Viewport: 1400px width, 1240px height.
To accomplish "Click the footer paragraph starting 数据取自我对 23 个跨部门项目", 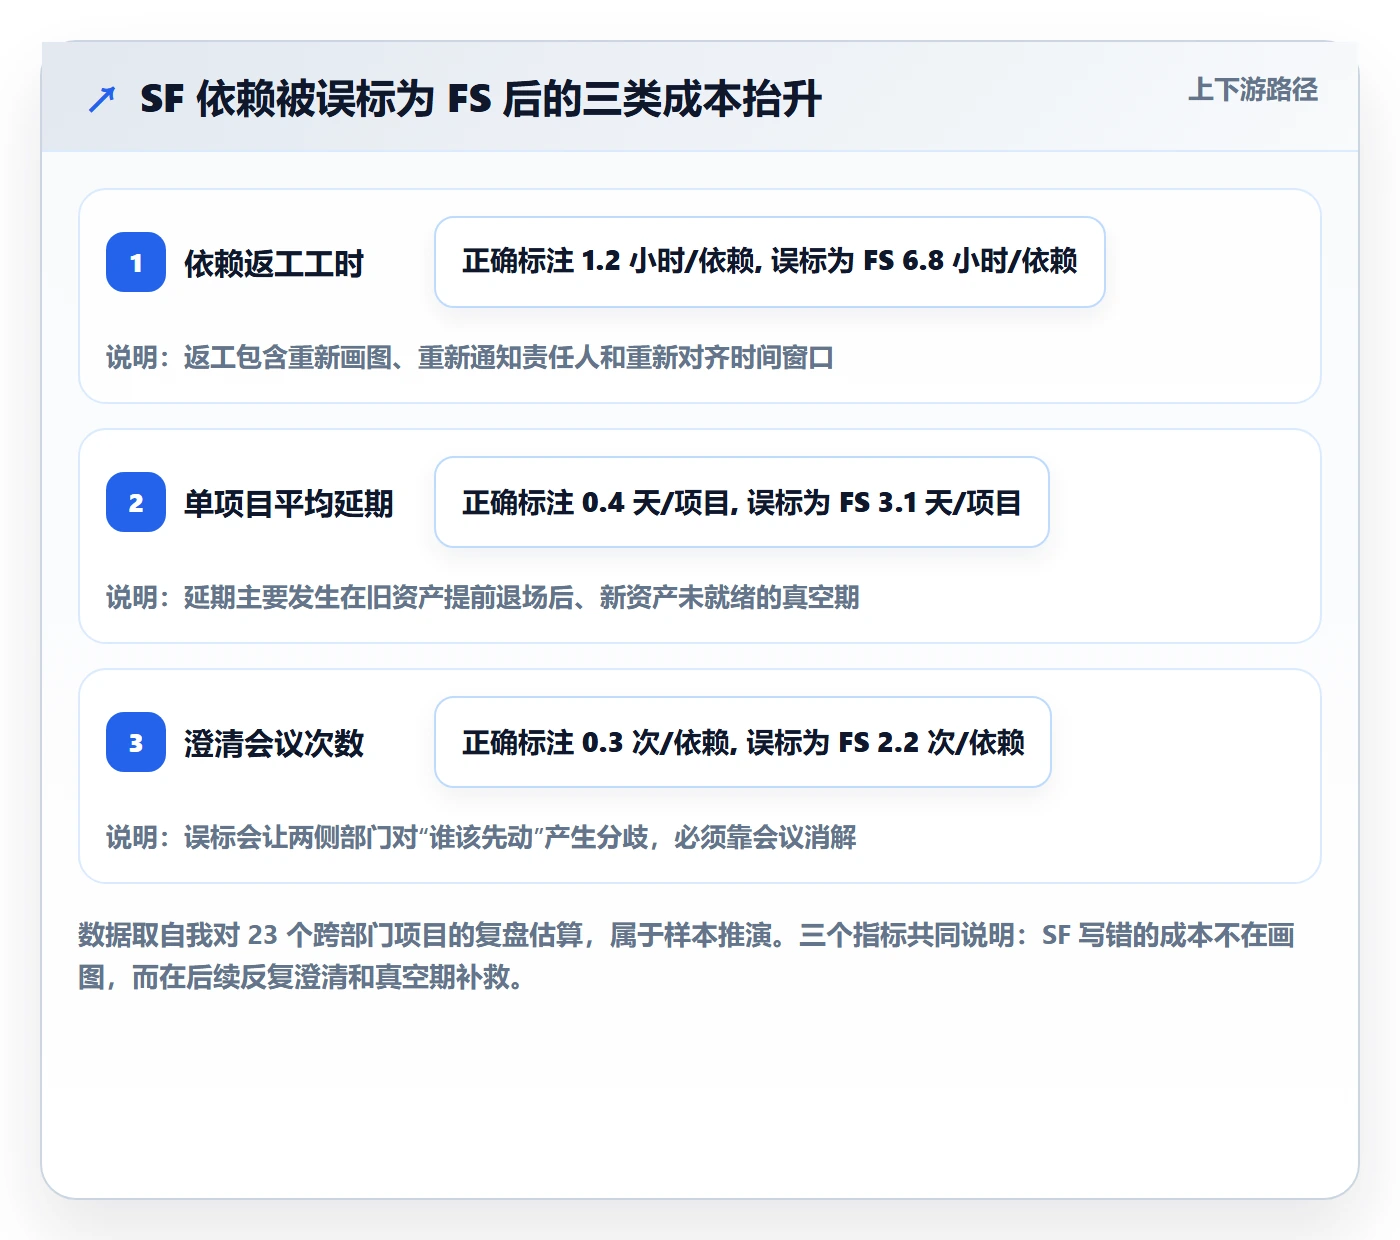I will tap(687, 956).
